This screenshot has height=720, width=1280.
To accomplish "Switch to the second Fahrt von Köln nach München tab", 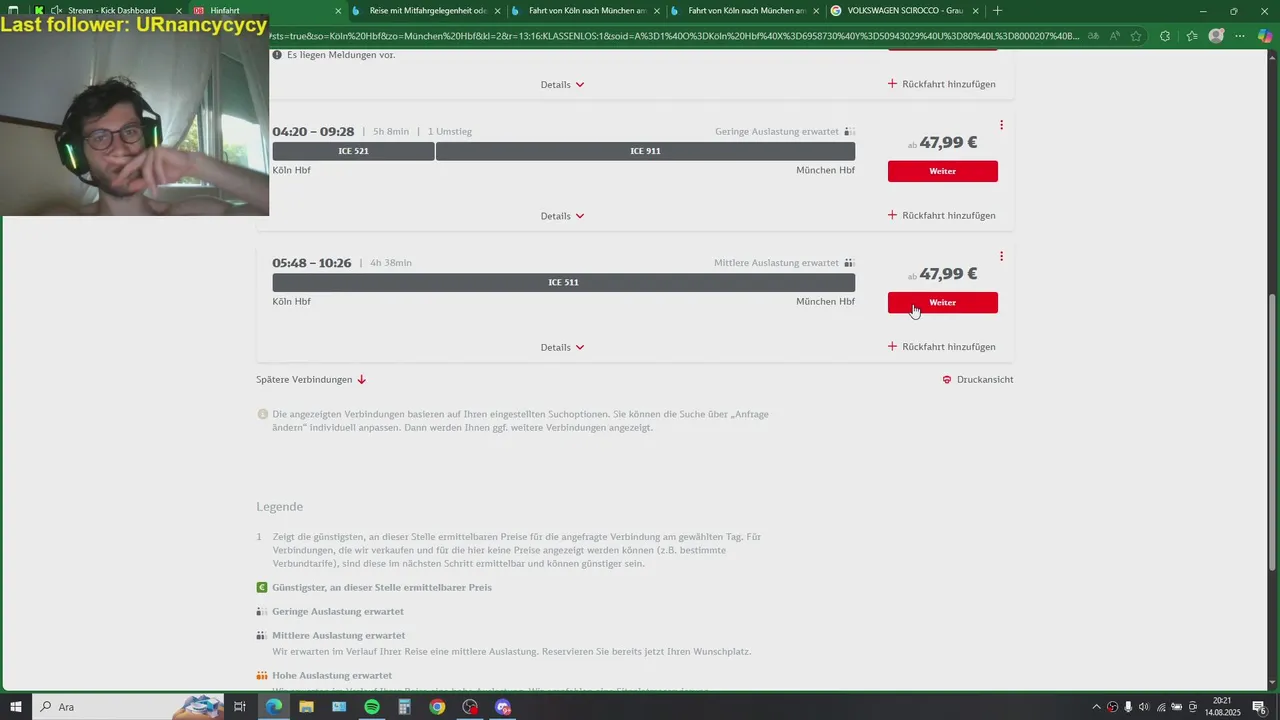I will (746, 10).
